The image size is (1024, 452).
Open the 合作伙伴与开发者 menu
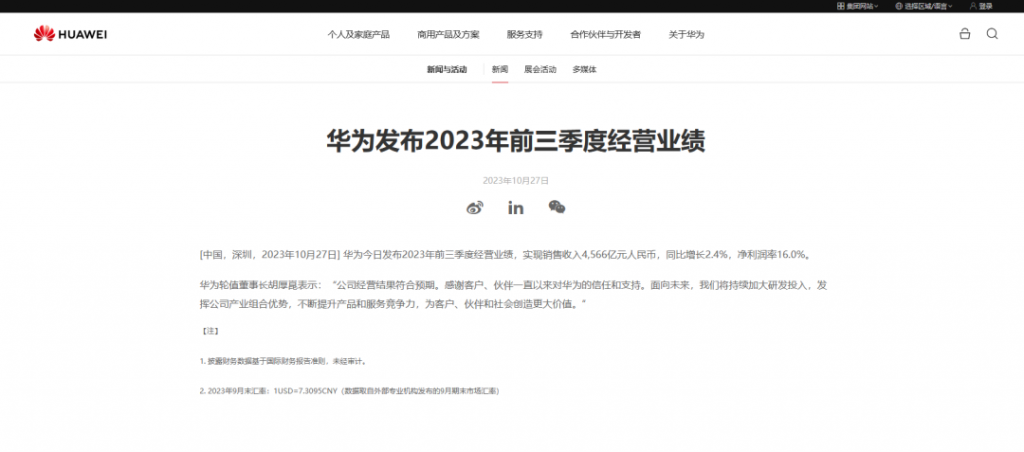click(605, 35)
